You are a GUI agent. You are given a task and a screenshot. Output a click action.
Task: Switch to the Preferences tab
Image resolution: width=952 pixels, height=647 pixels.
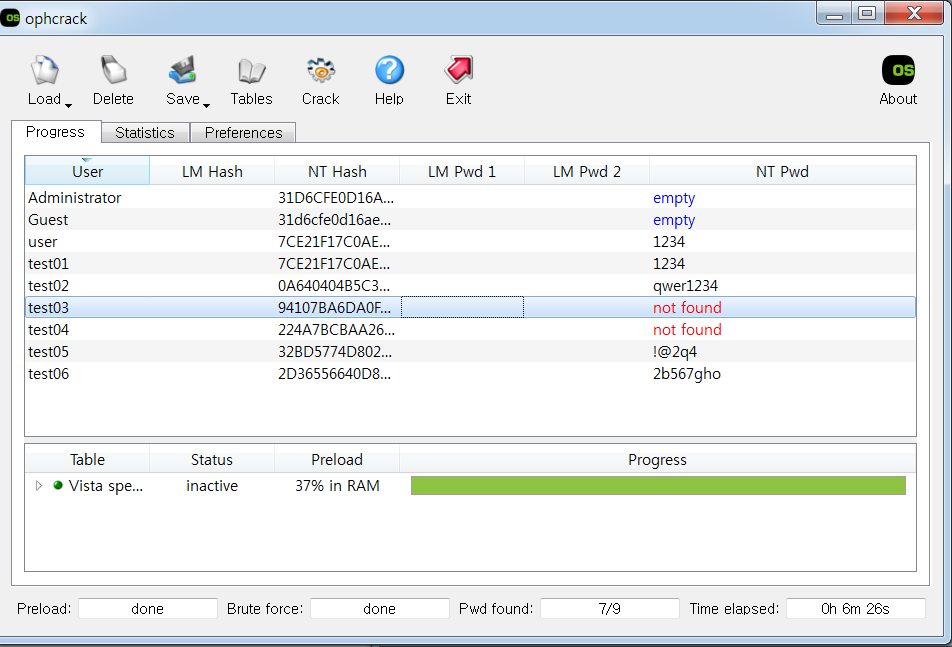coord(243,132)
